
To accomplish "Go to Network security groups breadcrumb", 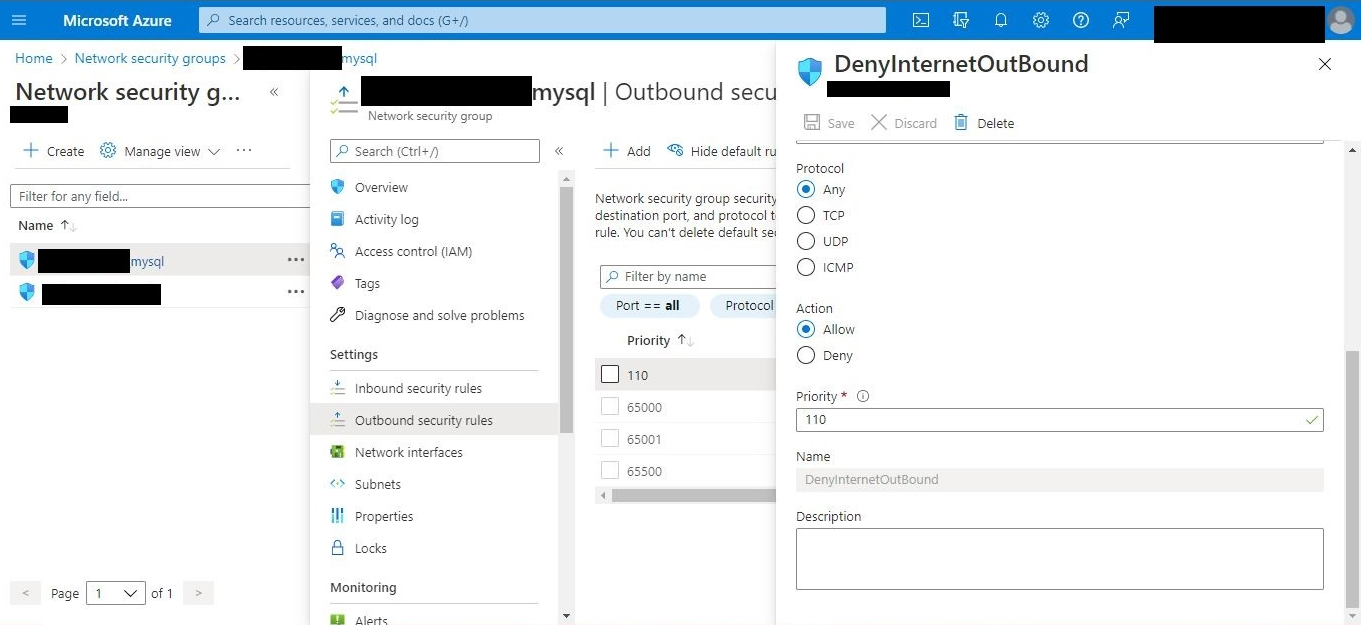I will tap(150, 59).
